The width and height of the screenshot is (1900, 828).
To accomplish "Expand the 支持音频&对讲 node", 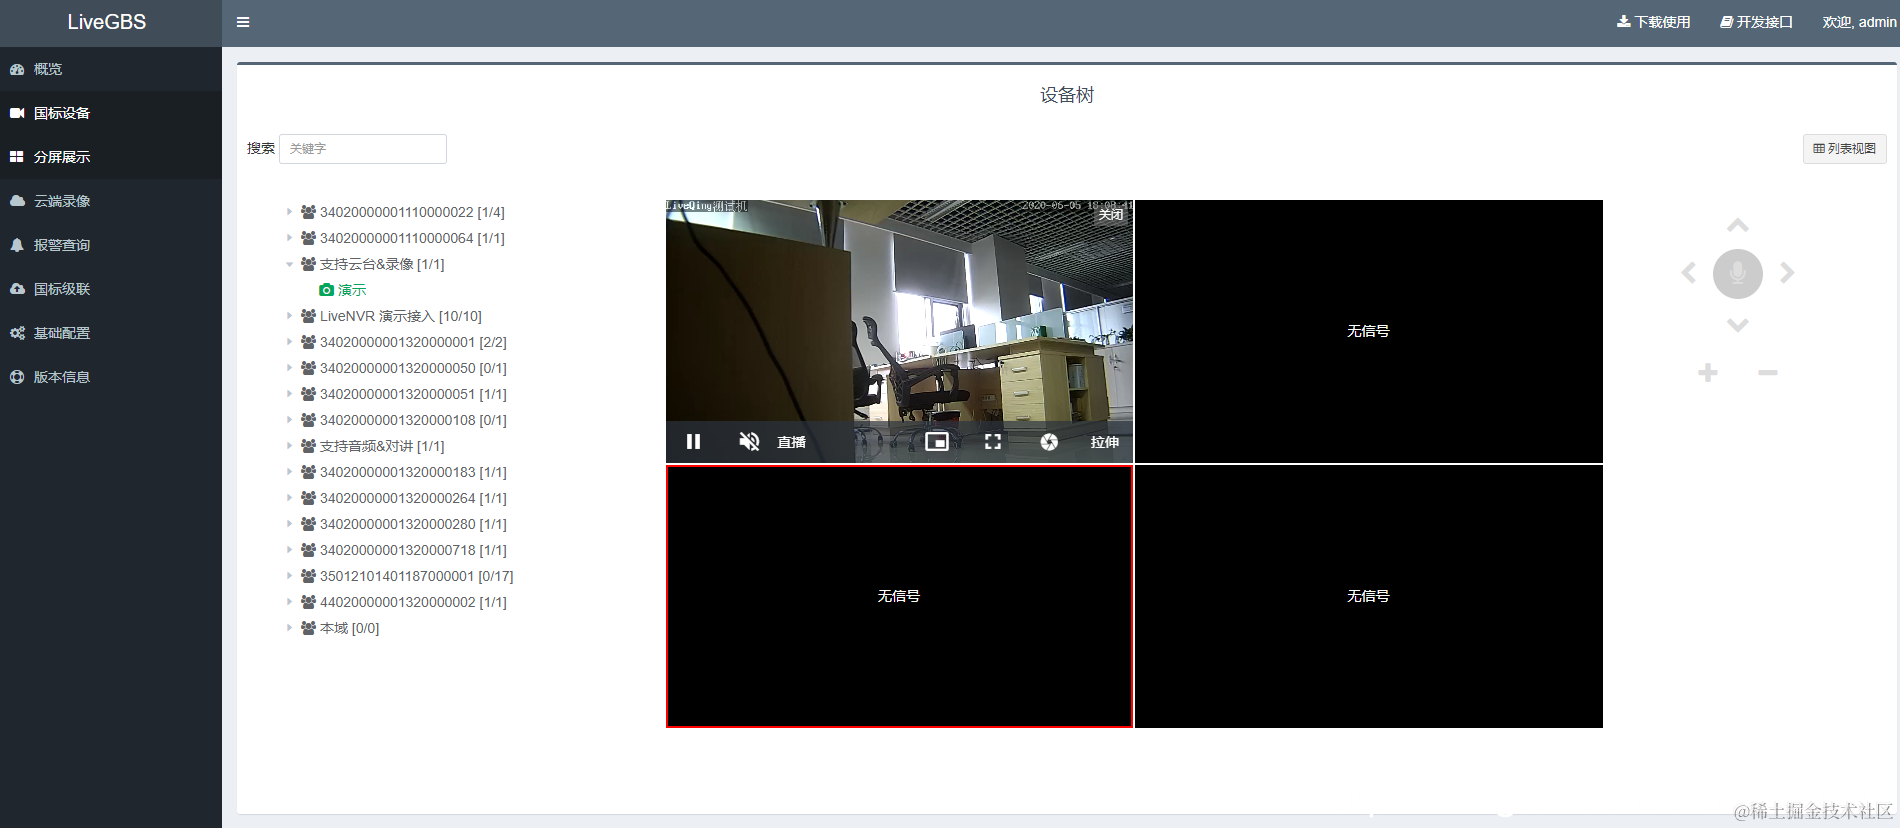I will pyautogui.click(x=289, y=446).
